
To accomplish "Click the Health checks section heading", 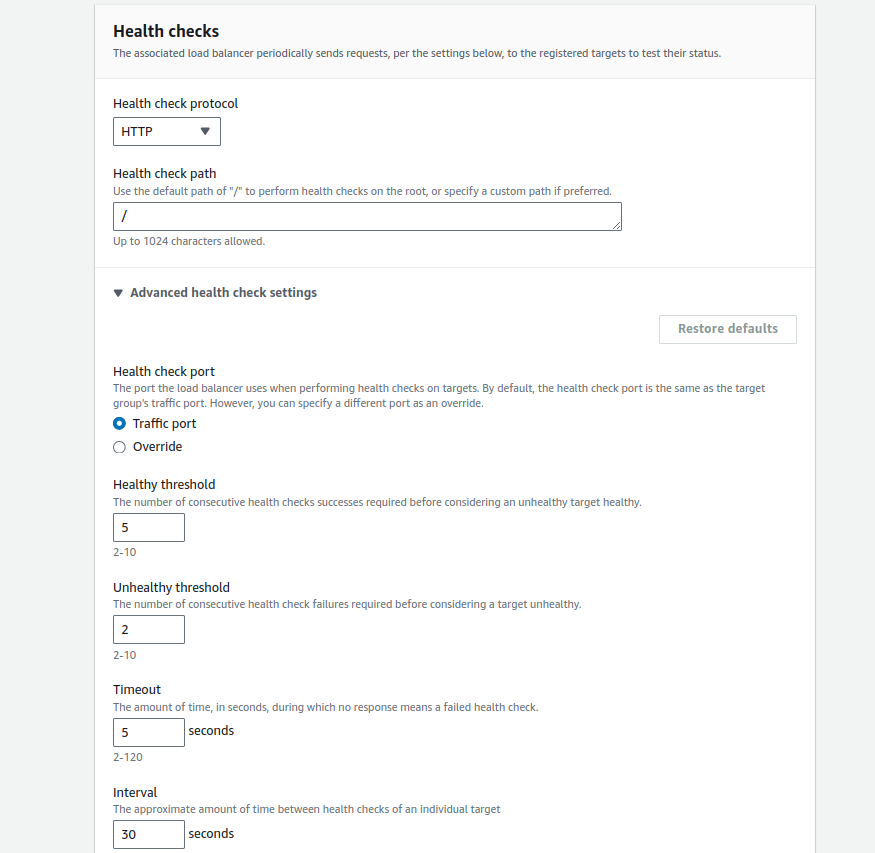I will click(x=166, y=31).
